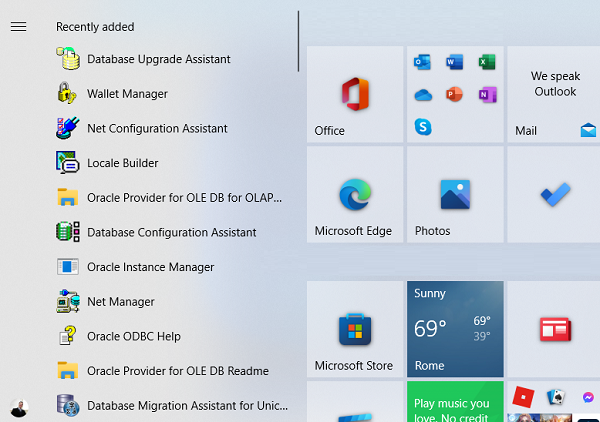Image resolution: width=600 pixels, height=422 pixels.
Task: Open the Microsoft Edge tile
Action: pyautogui.click(x=355, y=194)
